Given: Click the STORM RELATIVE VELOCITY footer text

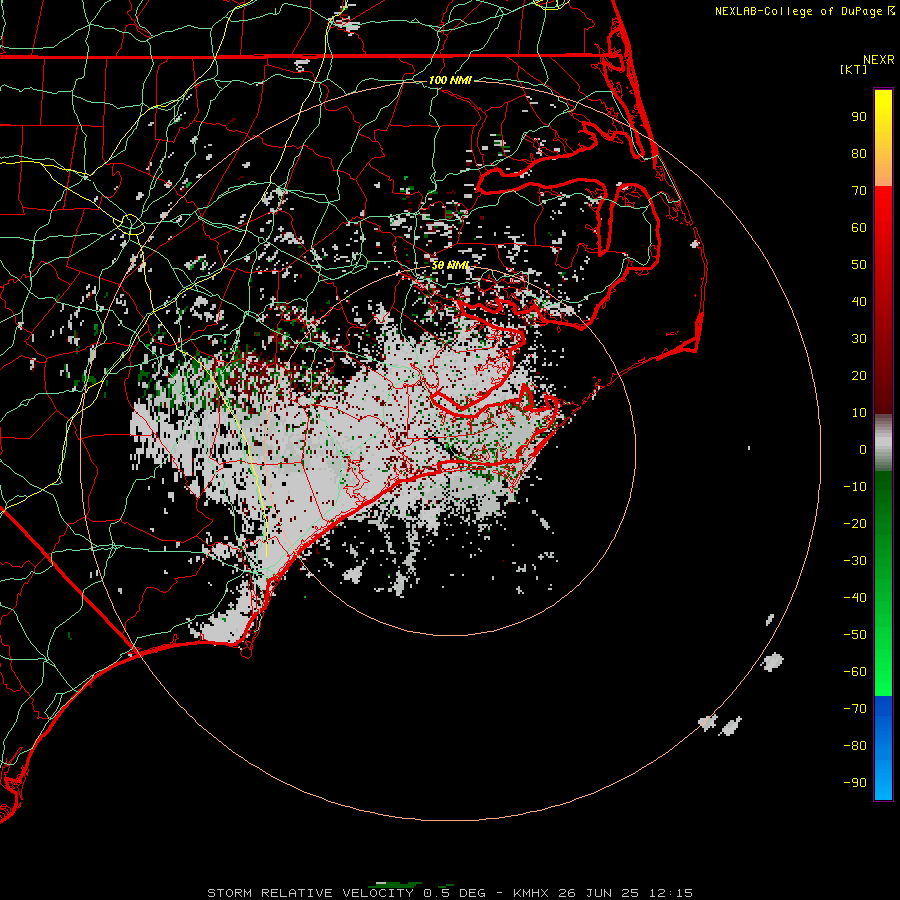Looking at the screenshot, I should coord(312,893).
